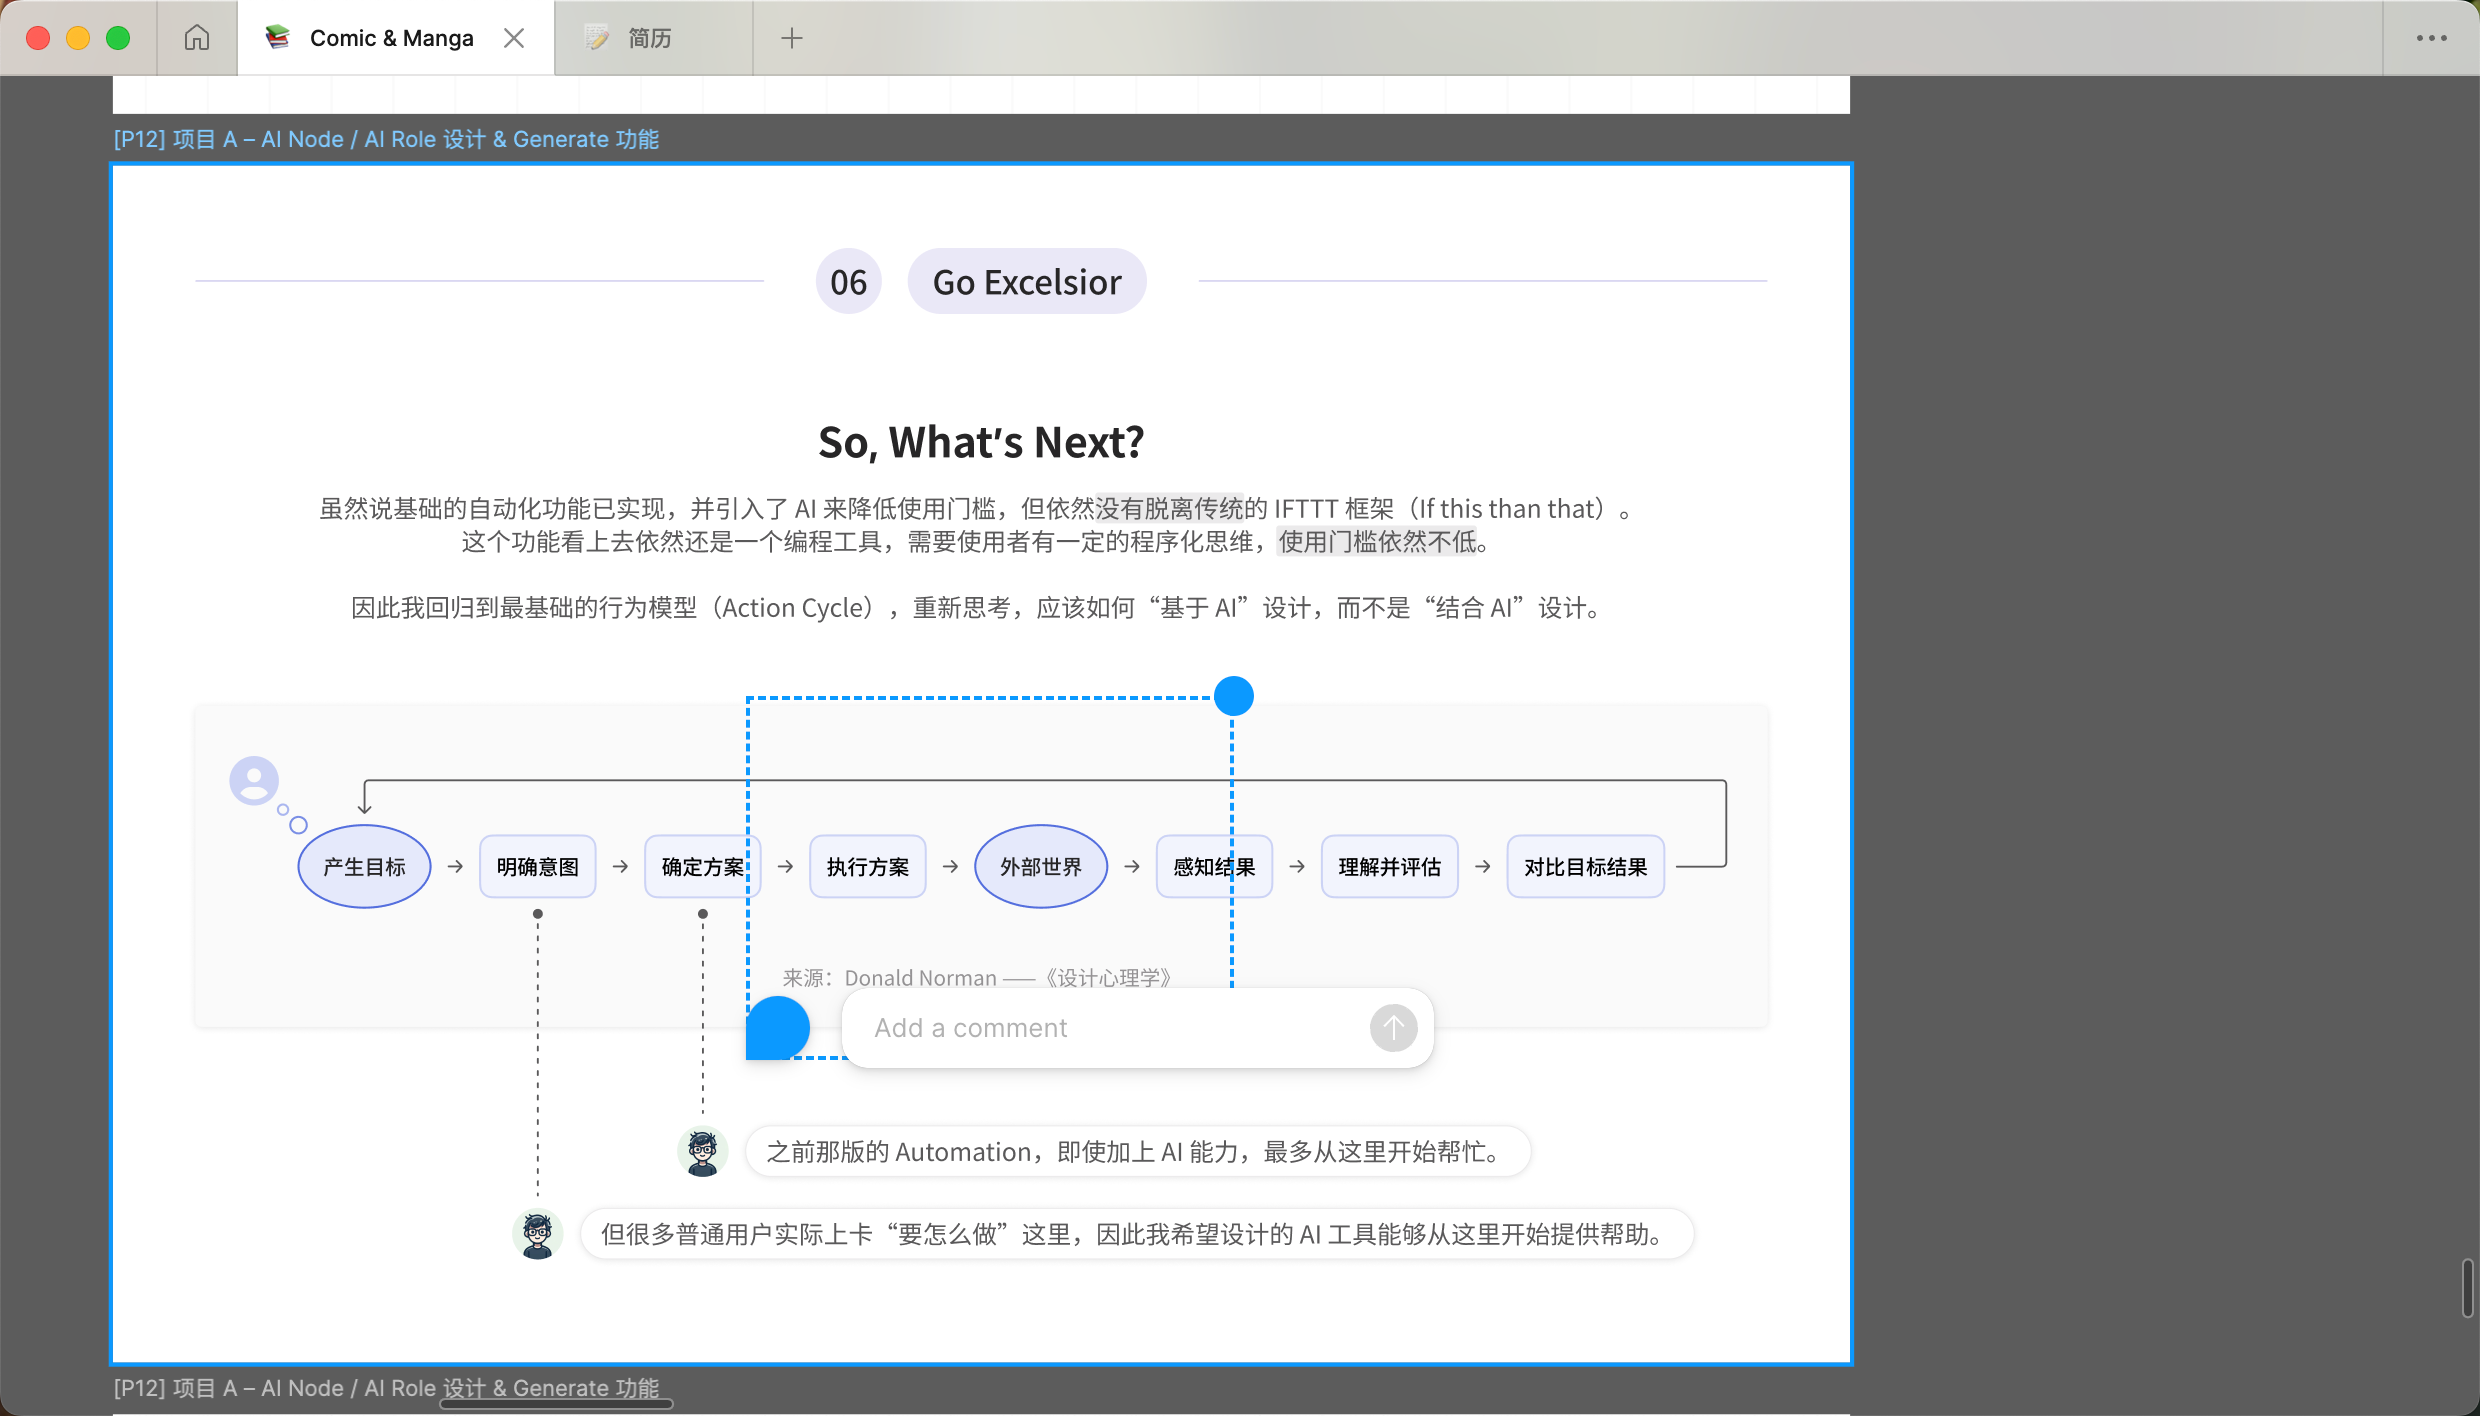Select the line mentioning Action Cycle
The height and width of the screenshot is (1416, 2480).
click(x=975, y=608)
